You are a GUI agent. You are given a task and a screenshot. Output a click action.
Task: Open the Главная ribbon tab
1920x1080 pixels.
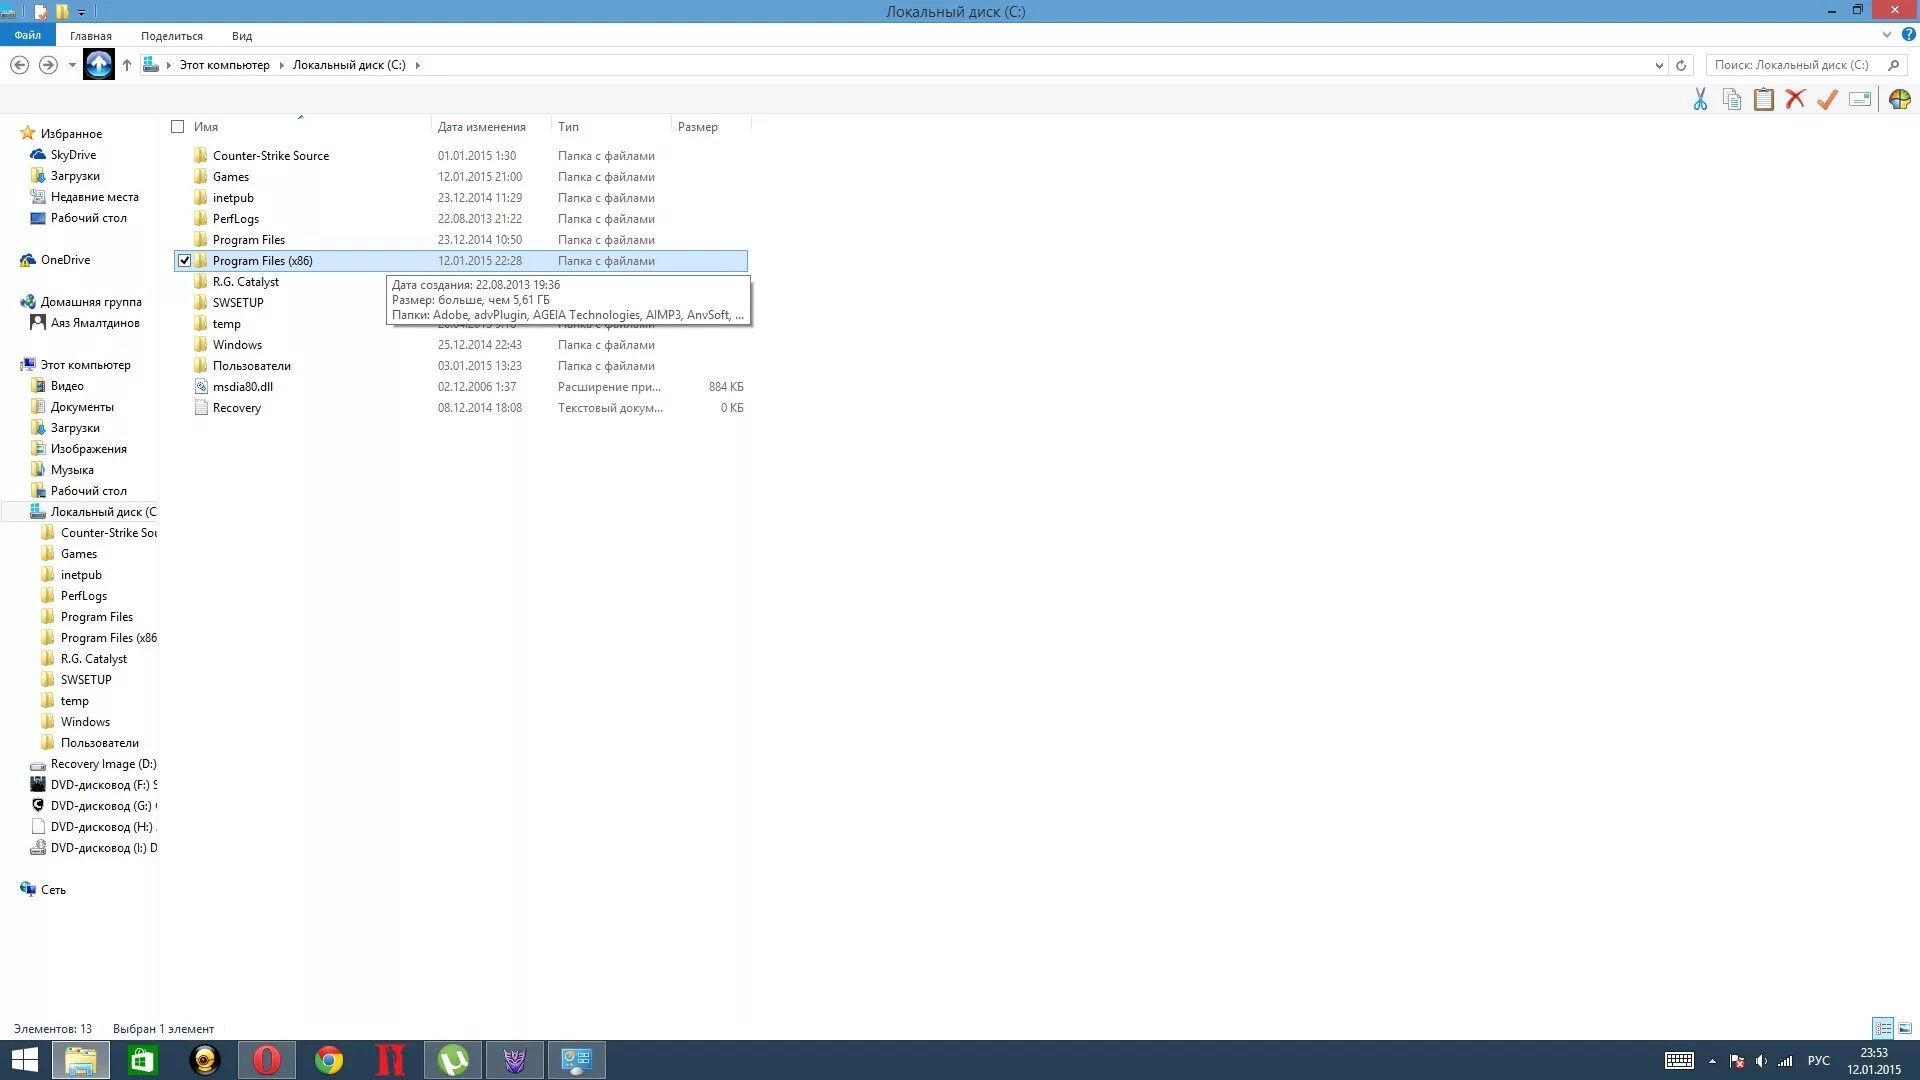[x=90, y=36]
